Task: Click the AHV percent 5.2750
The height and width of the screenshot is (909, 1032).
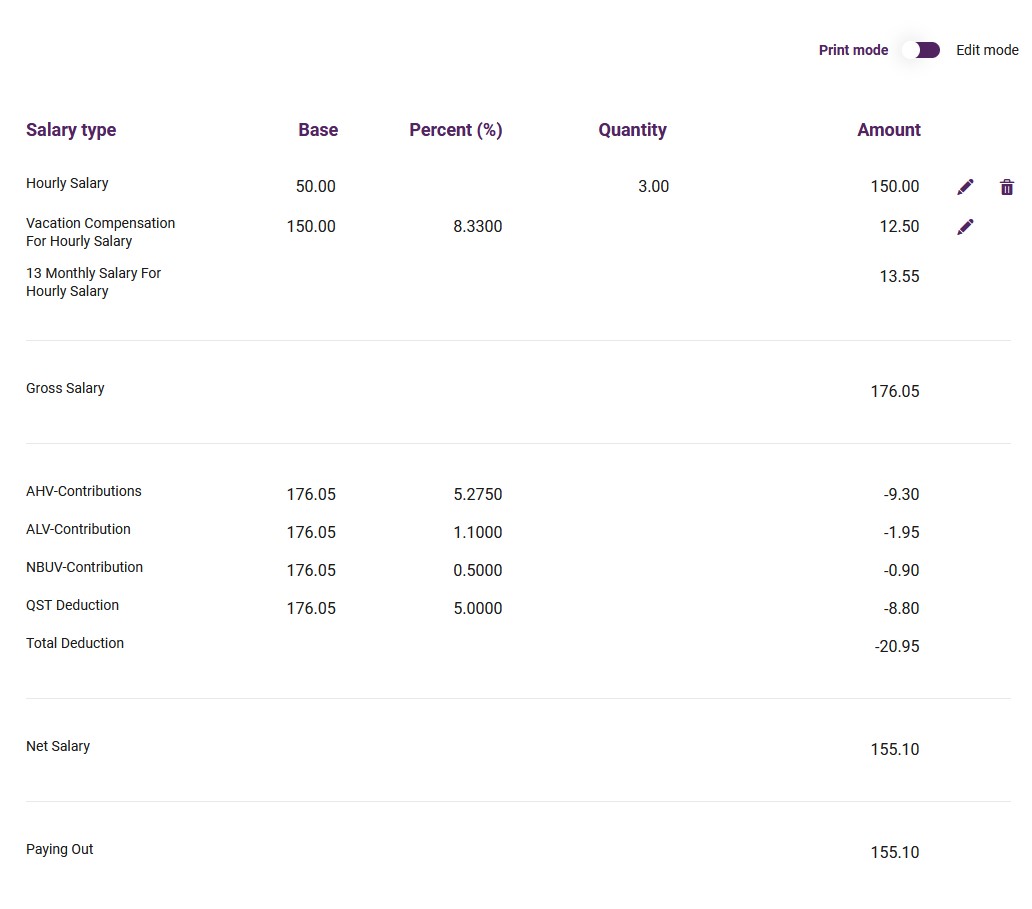Action: point(477,494)
